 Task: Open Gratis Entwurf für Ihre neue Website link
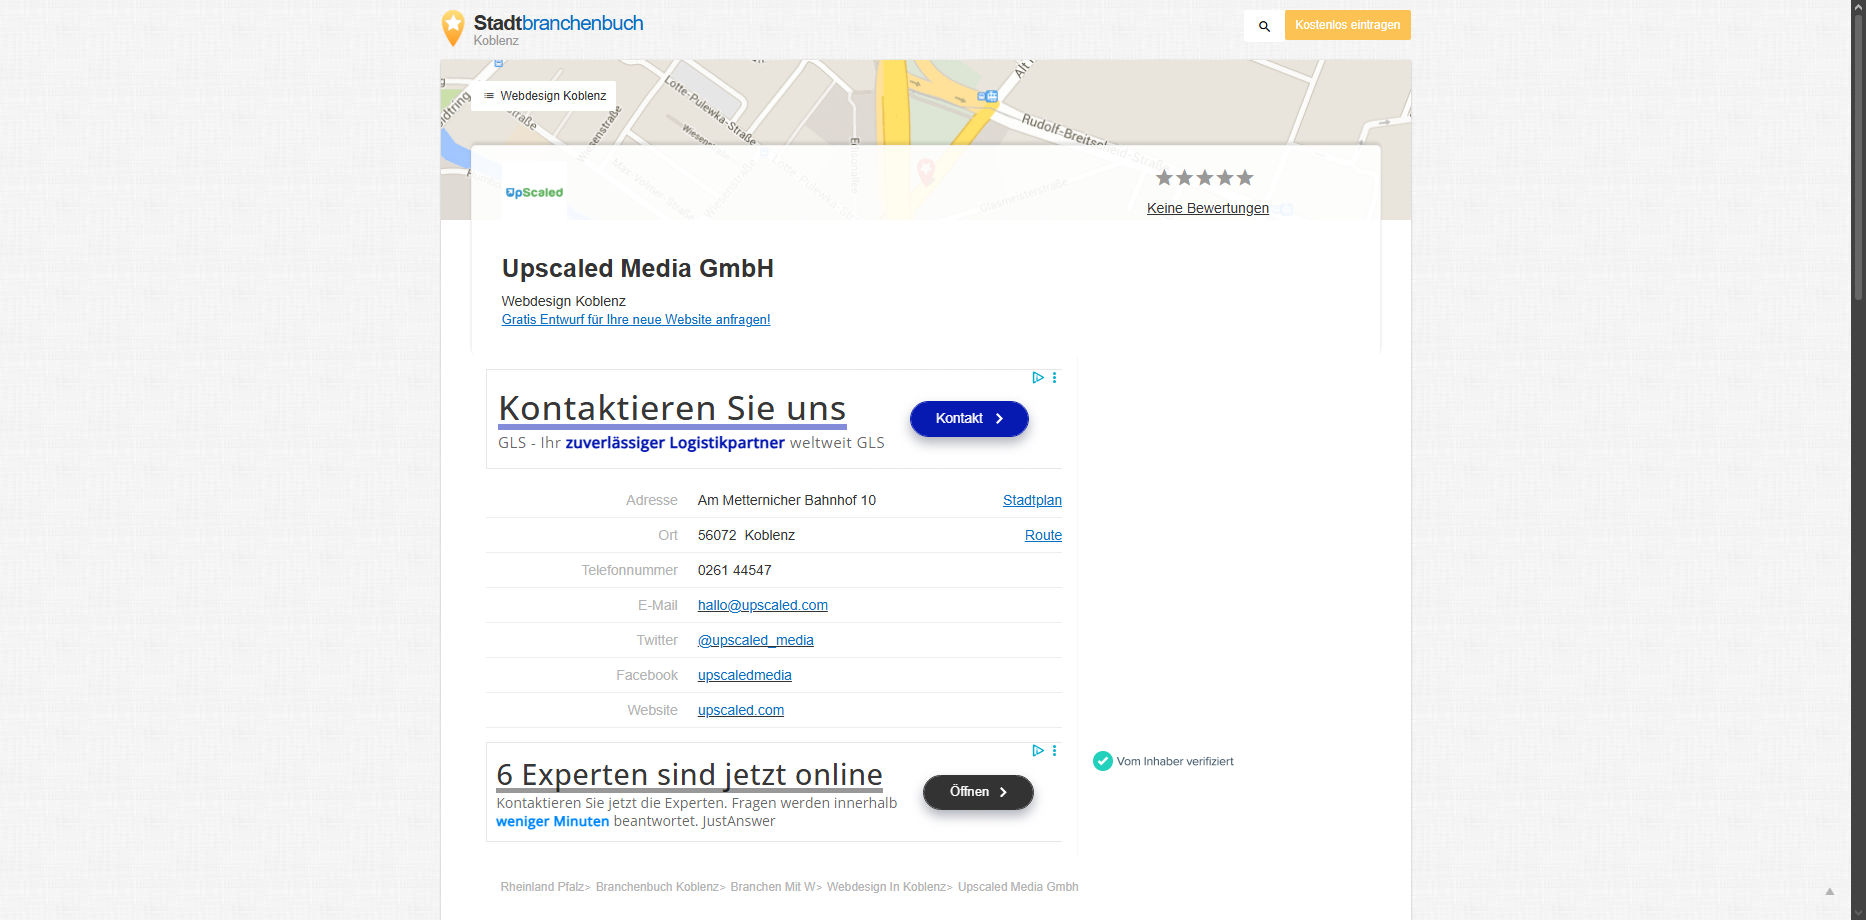tap(636, 320)
